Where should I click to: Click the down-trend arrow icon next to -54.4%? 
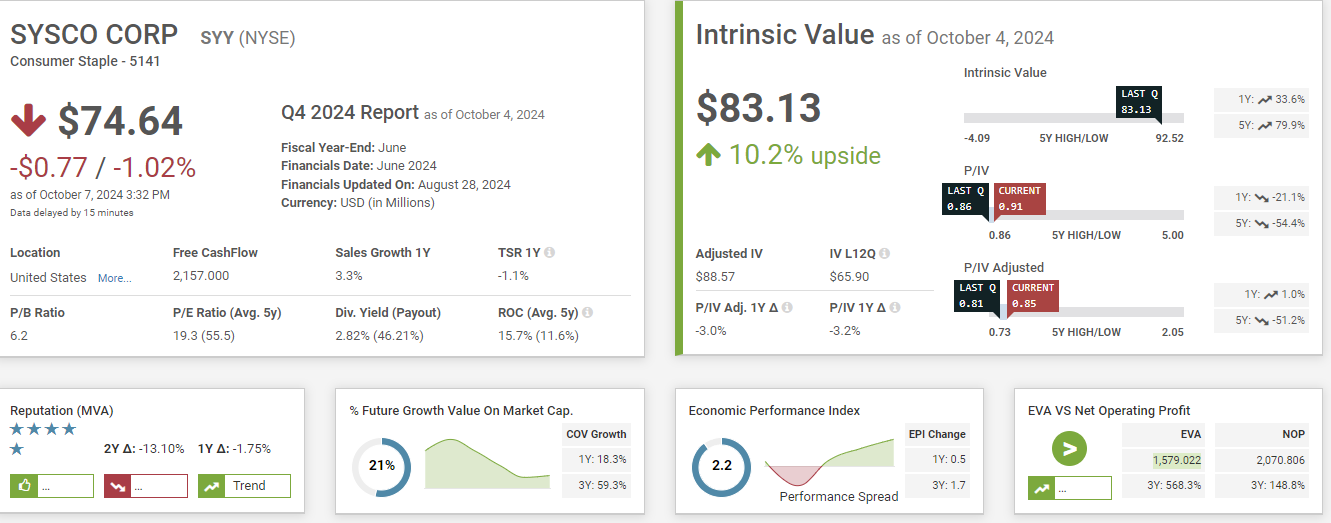(1262, 223)
